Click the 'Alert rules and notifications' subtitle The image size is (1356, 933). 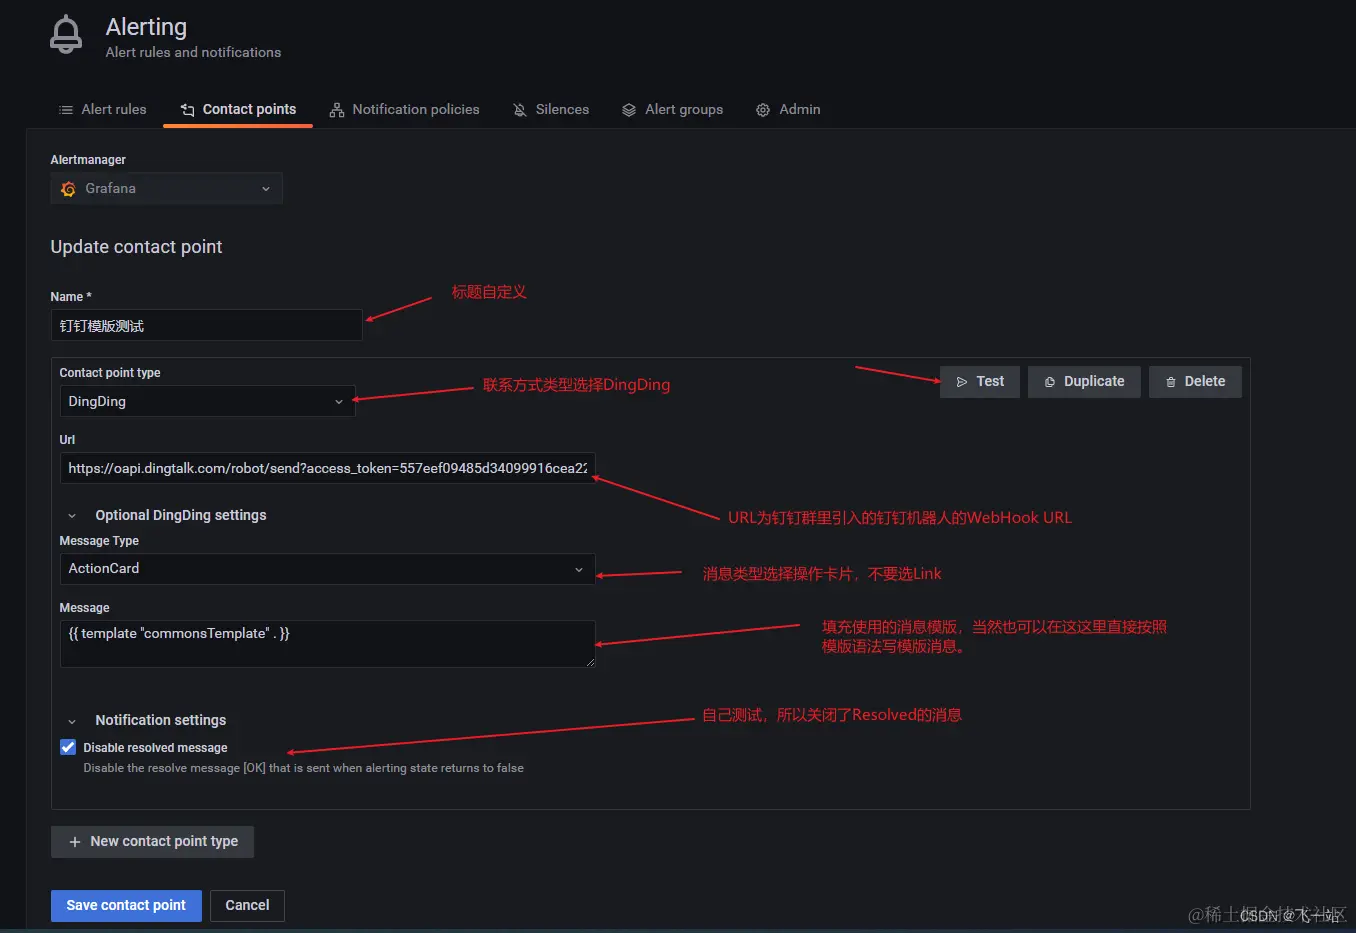coord(193,52)
